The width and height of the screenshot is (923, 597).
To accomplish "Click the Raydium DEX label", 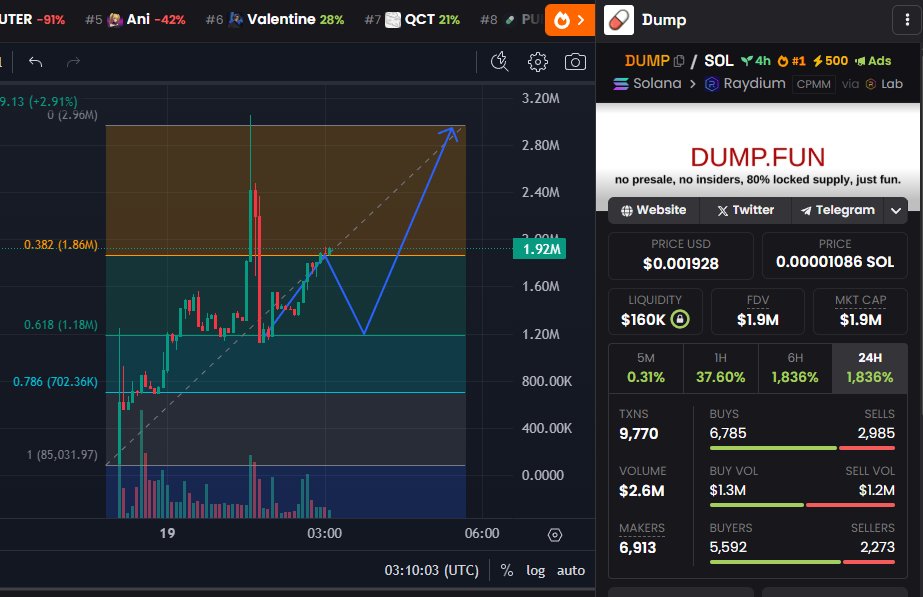I will 745,84.
